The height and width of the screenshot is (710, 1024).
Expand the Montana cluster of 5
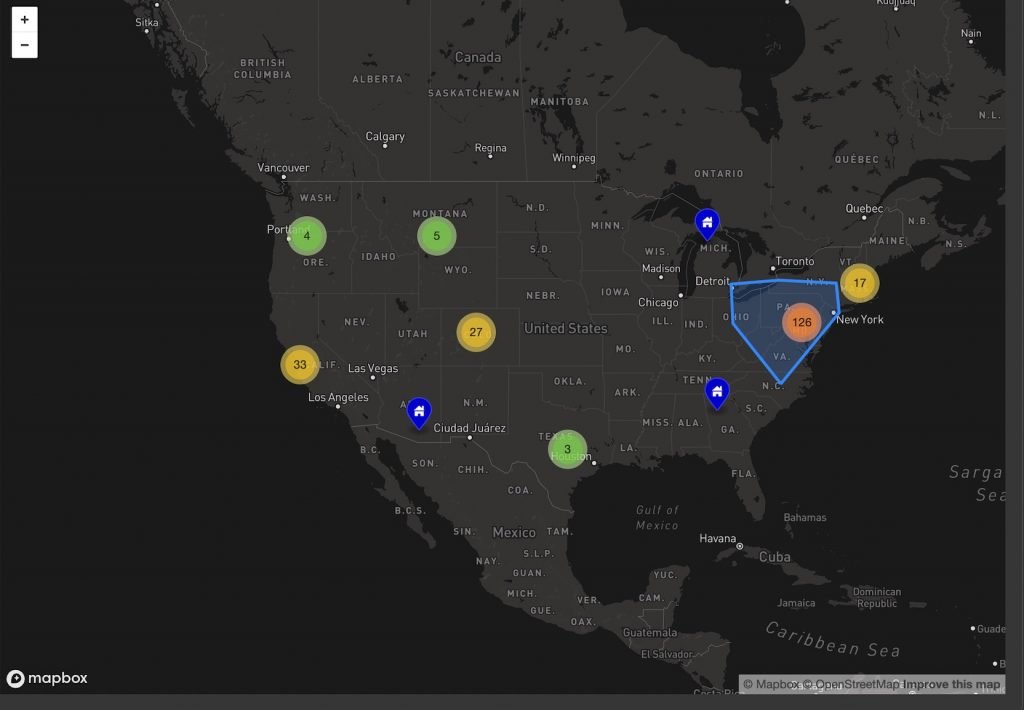436,236
